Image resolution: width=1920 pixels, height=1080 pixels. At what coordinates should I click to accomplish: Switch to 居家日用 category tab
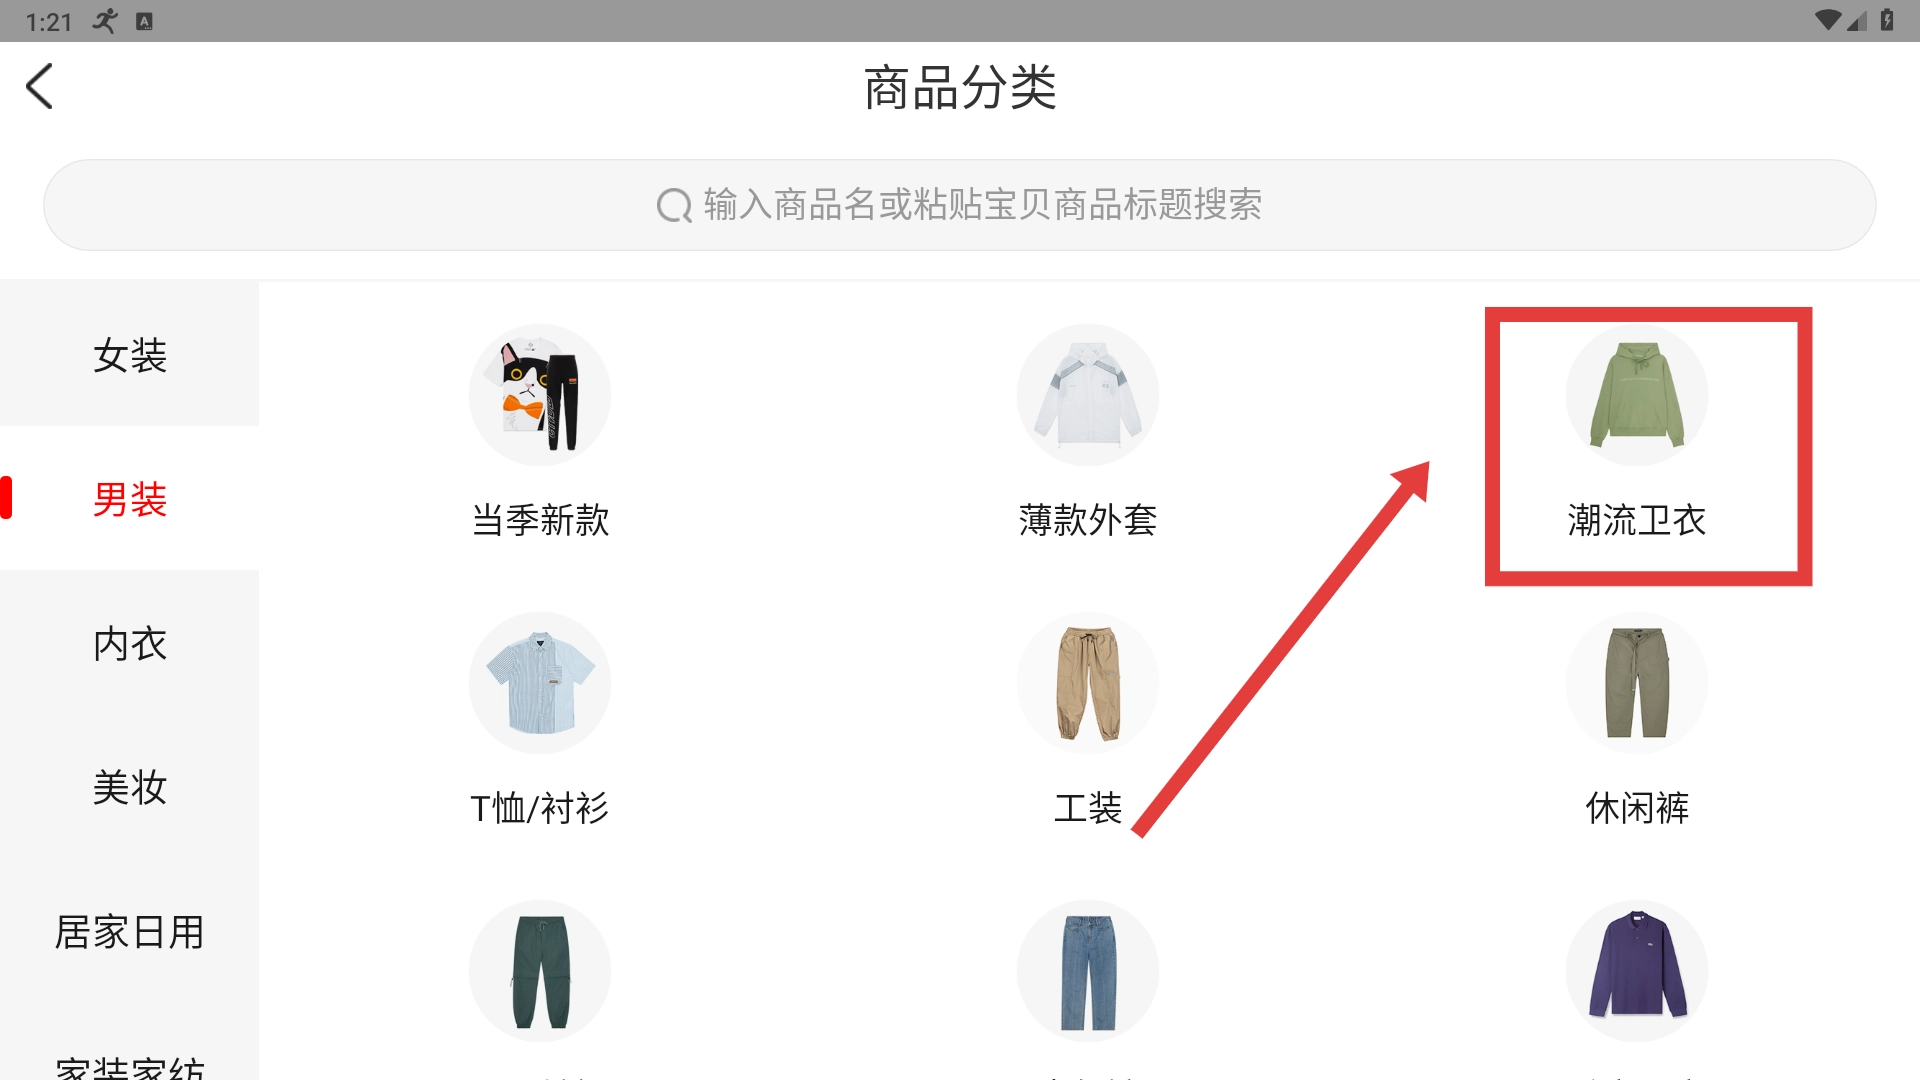pyautogui.click(x=130, y=931)
